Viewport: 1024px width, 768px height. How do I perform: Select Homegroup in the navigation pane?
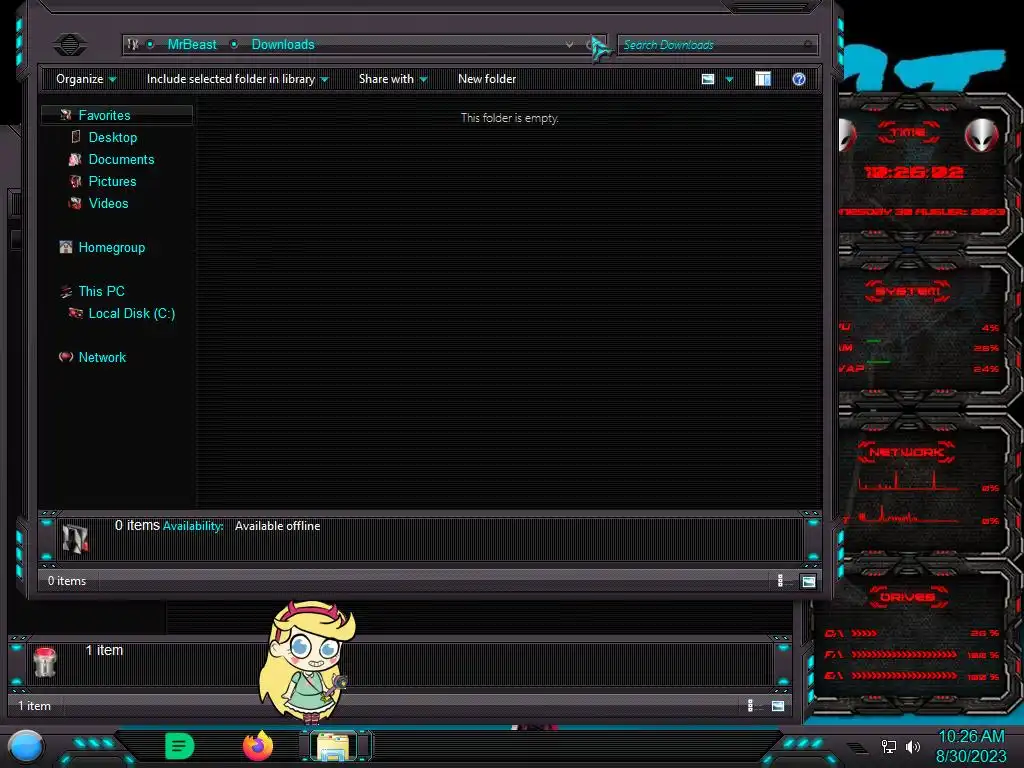[x=112, y=248]
